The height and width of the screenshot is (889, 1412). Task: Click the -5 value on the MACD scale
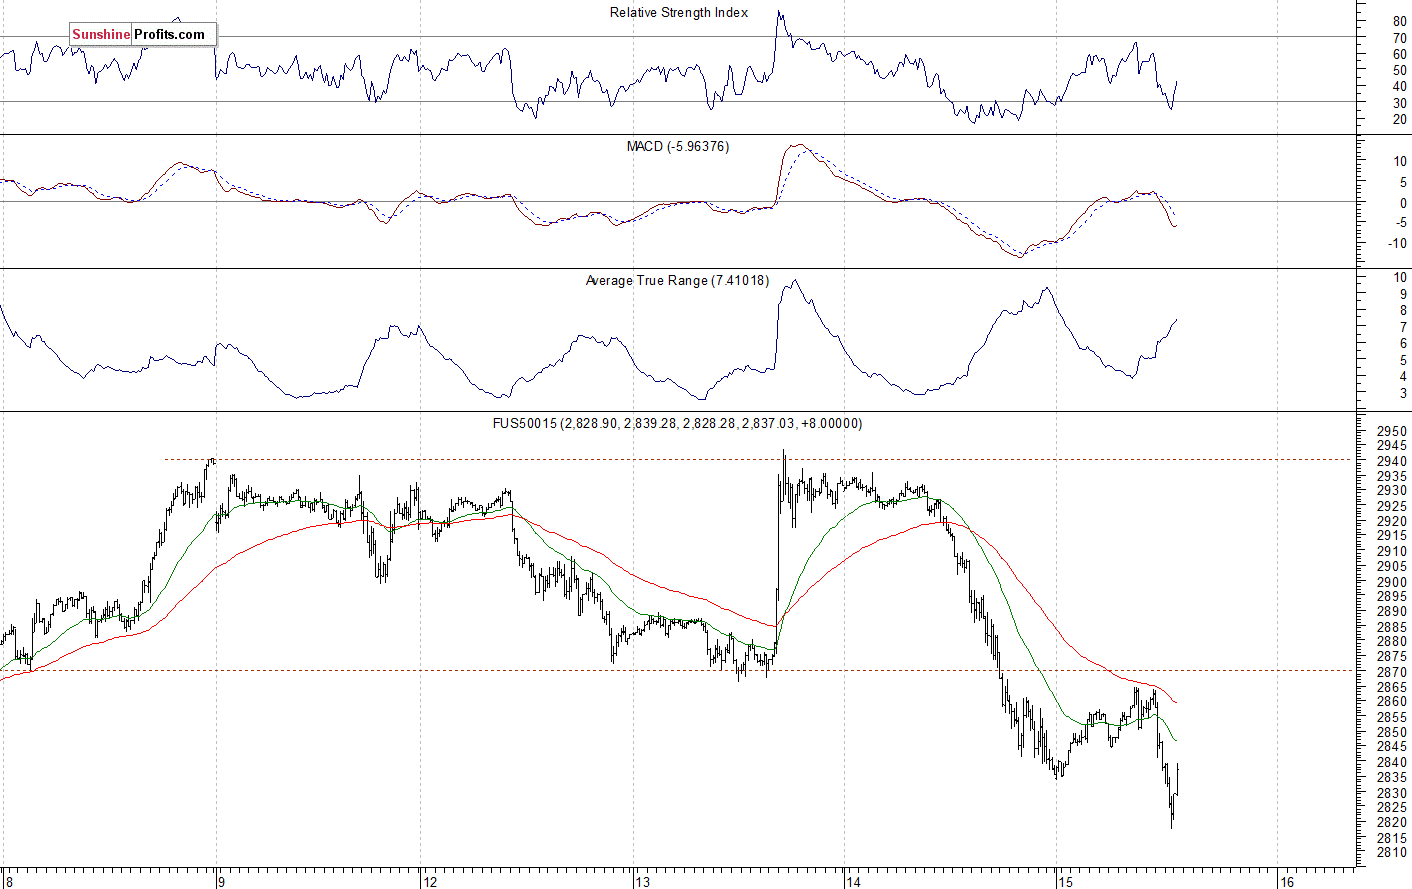pyautogui.click(x=1400, y=223)
